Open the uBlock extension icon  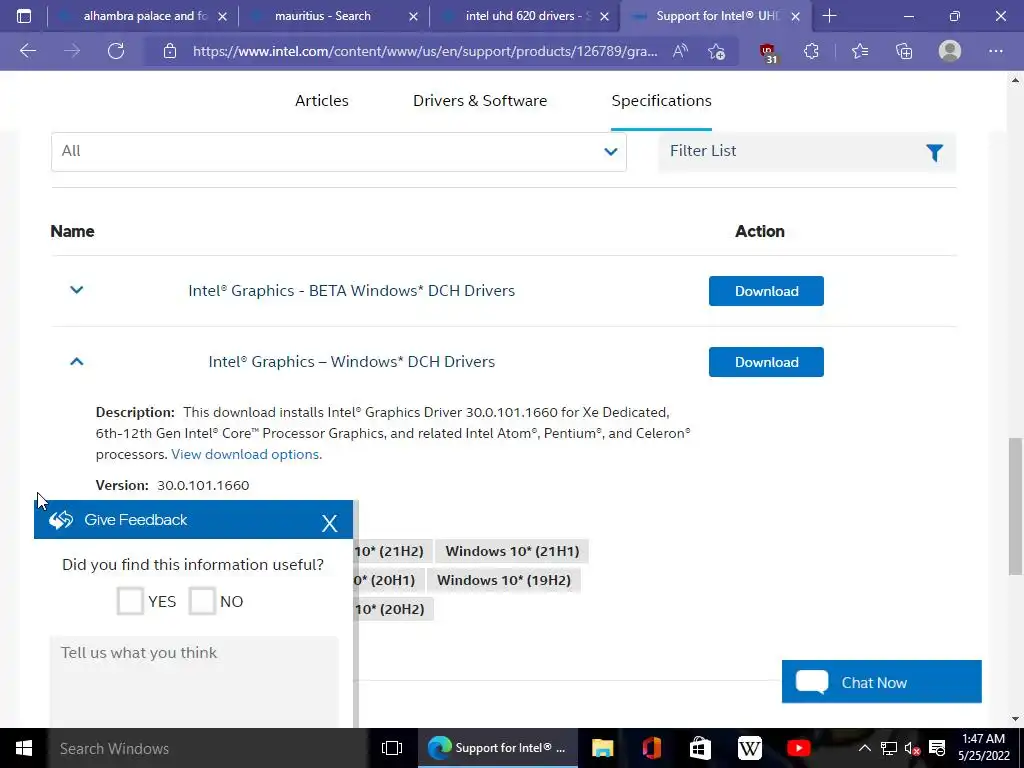coord(768,52)
